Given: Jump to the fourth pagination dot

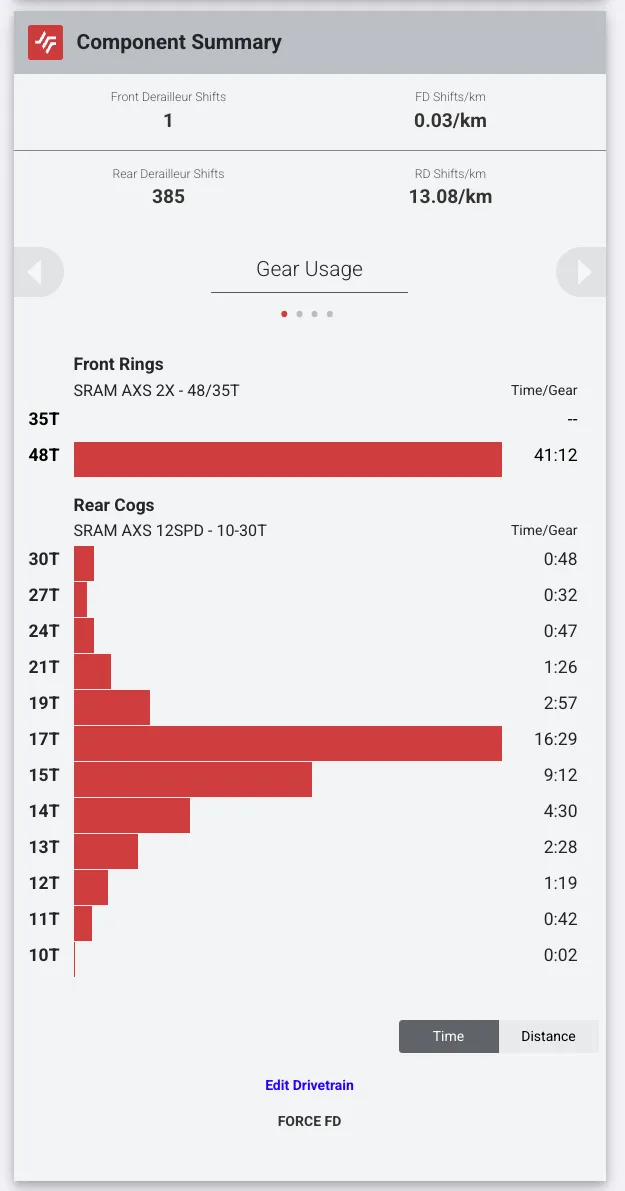Looking at the screenshot, I should pos(330,314).
